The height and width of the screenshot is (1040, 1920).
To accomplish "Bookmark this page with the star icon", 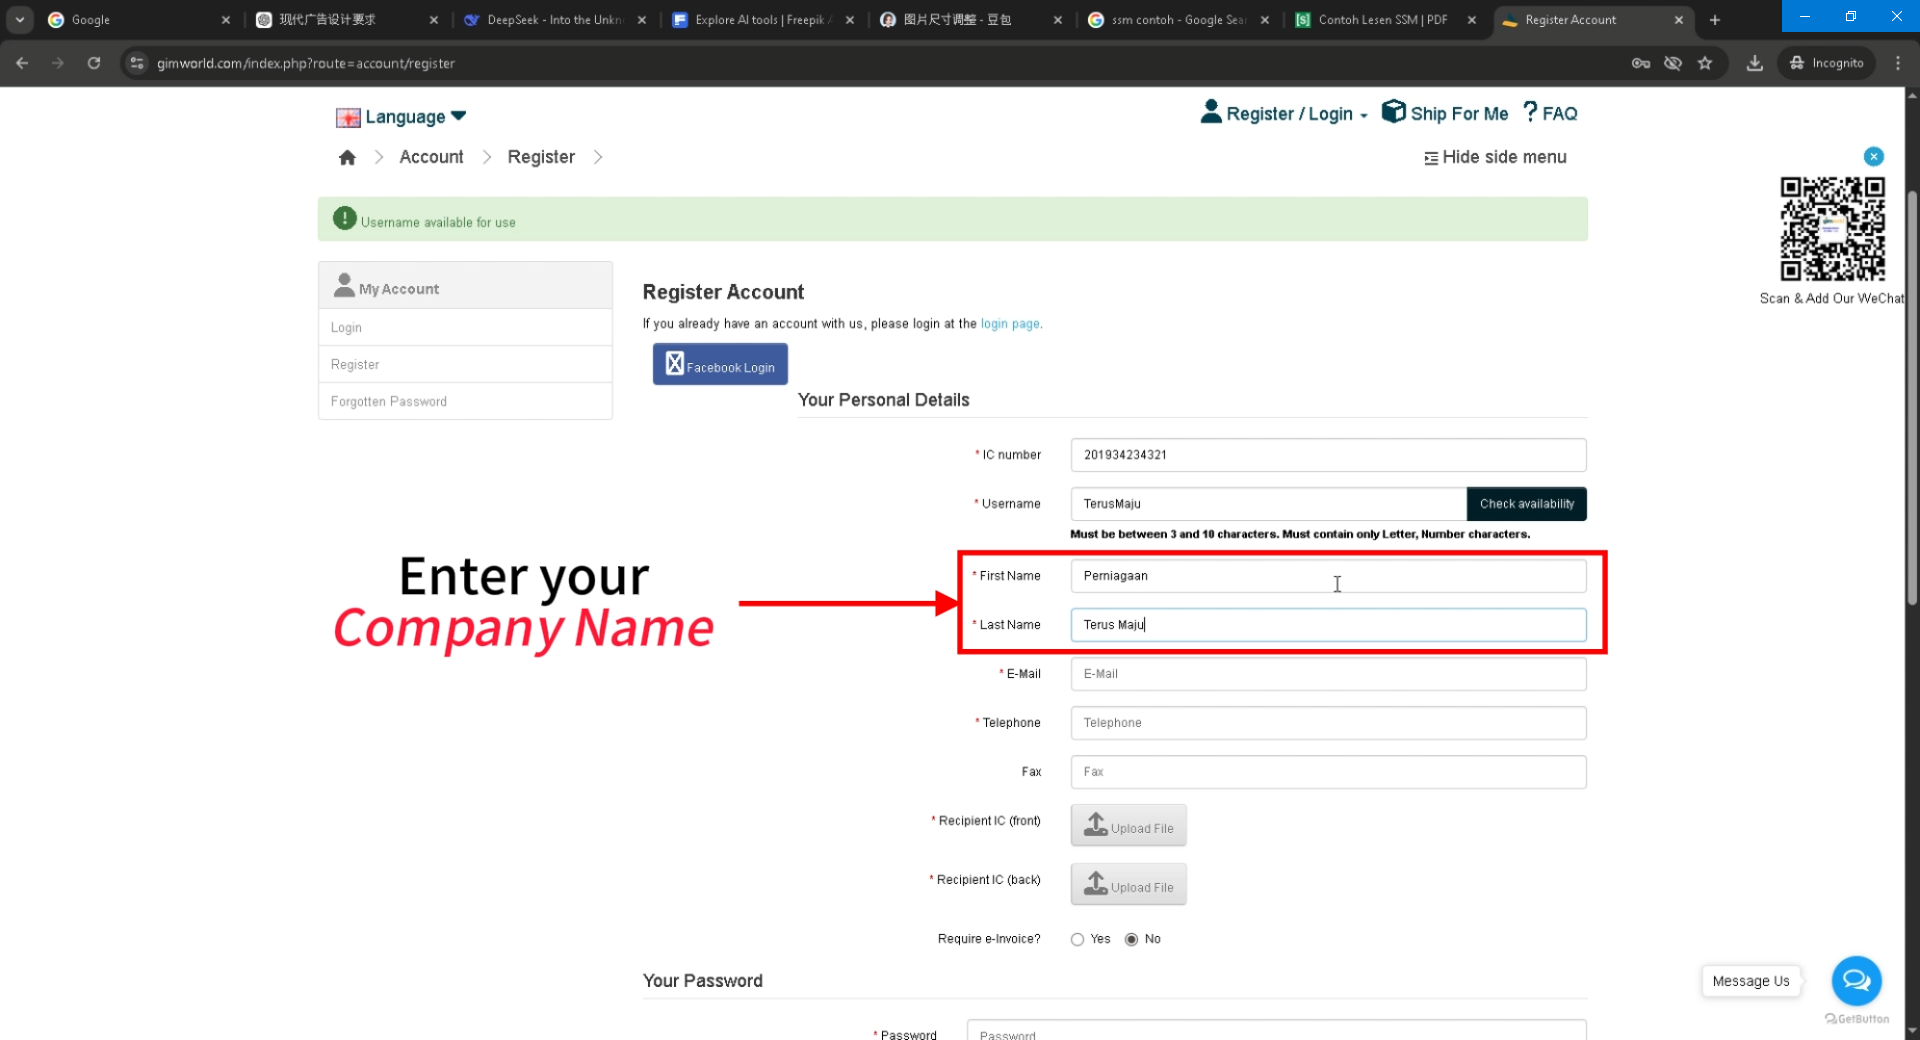I will point(1705,63).
